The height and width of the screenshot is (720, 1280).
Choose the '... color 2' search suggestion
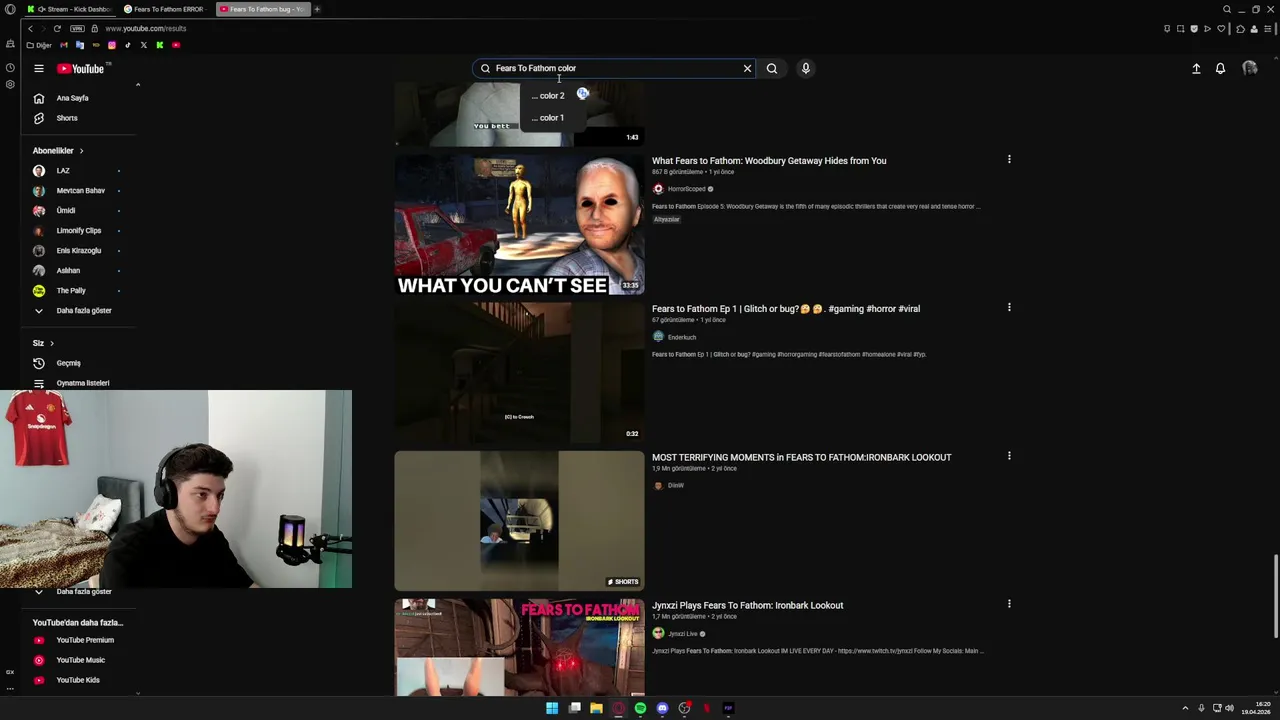[x=548, y=96]
